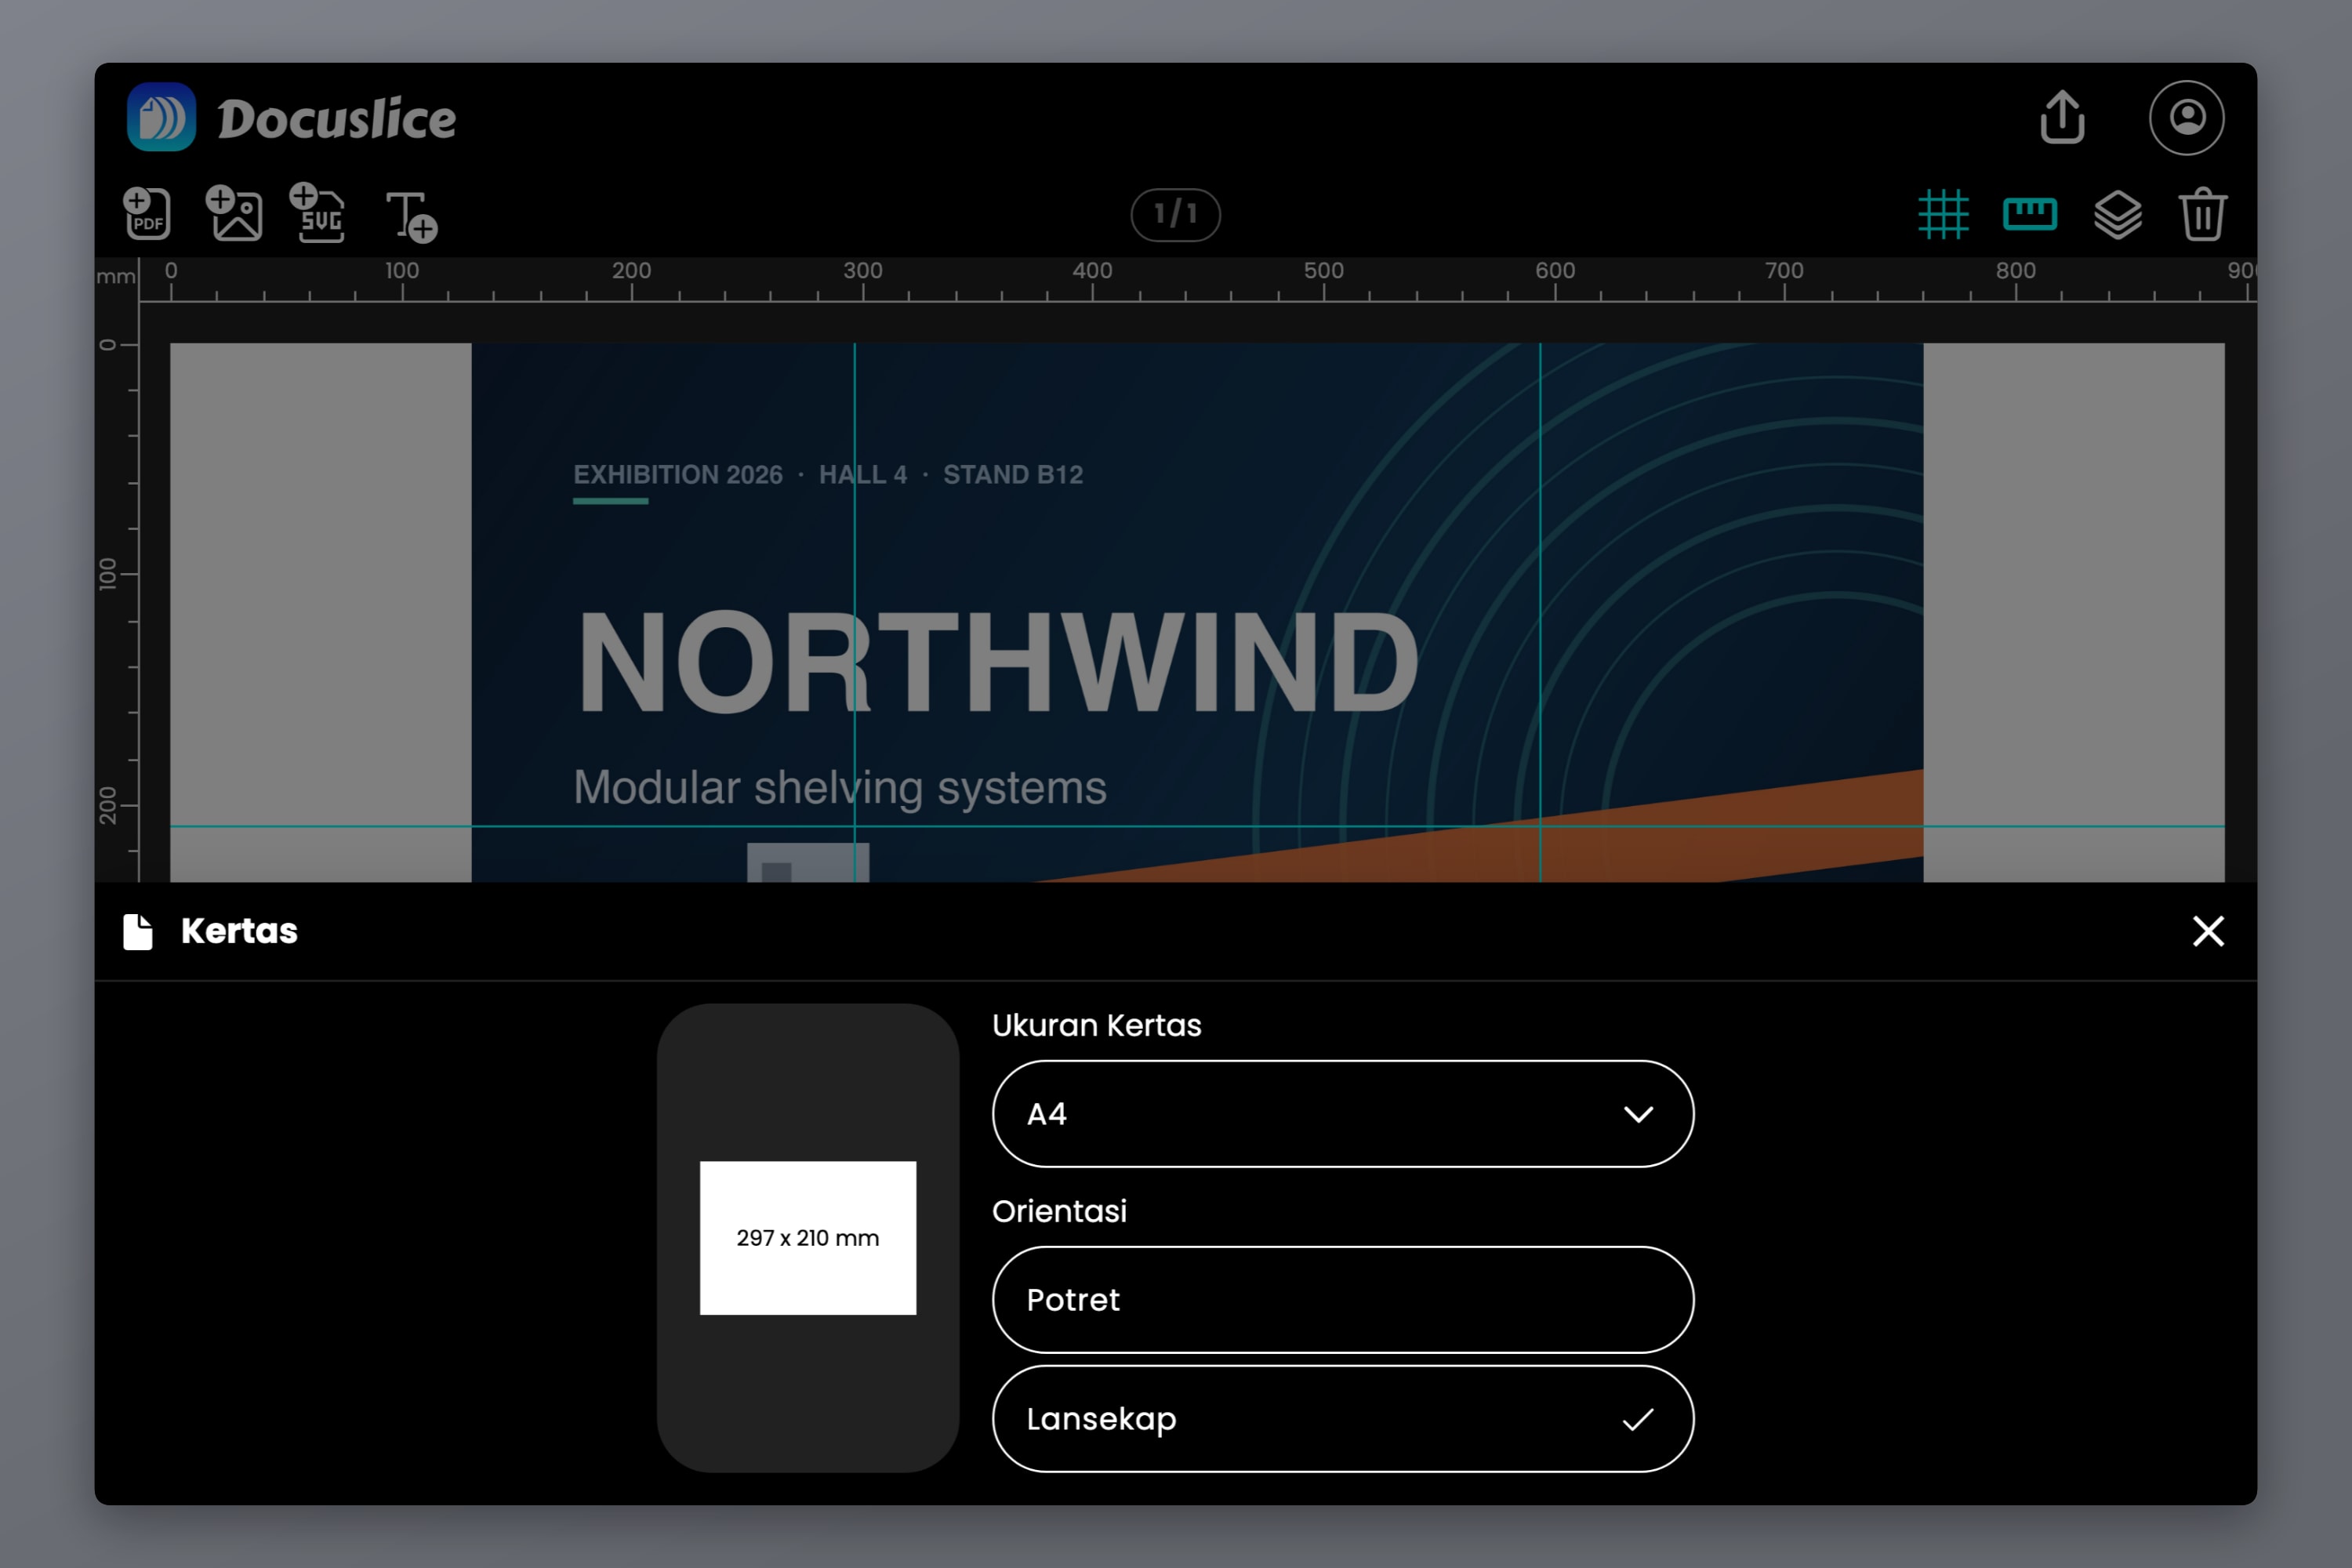Add a PDF document
This screenshot has height=1568, width=2352.
147,213
